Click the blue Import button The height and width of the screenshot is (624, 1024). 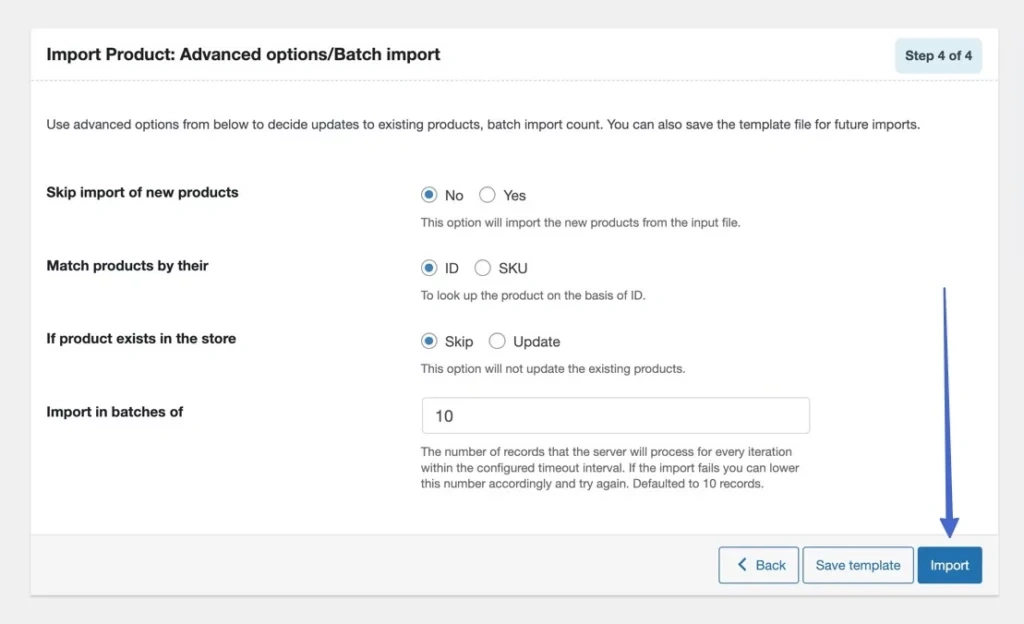949,565
